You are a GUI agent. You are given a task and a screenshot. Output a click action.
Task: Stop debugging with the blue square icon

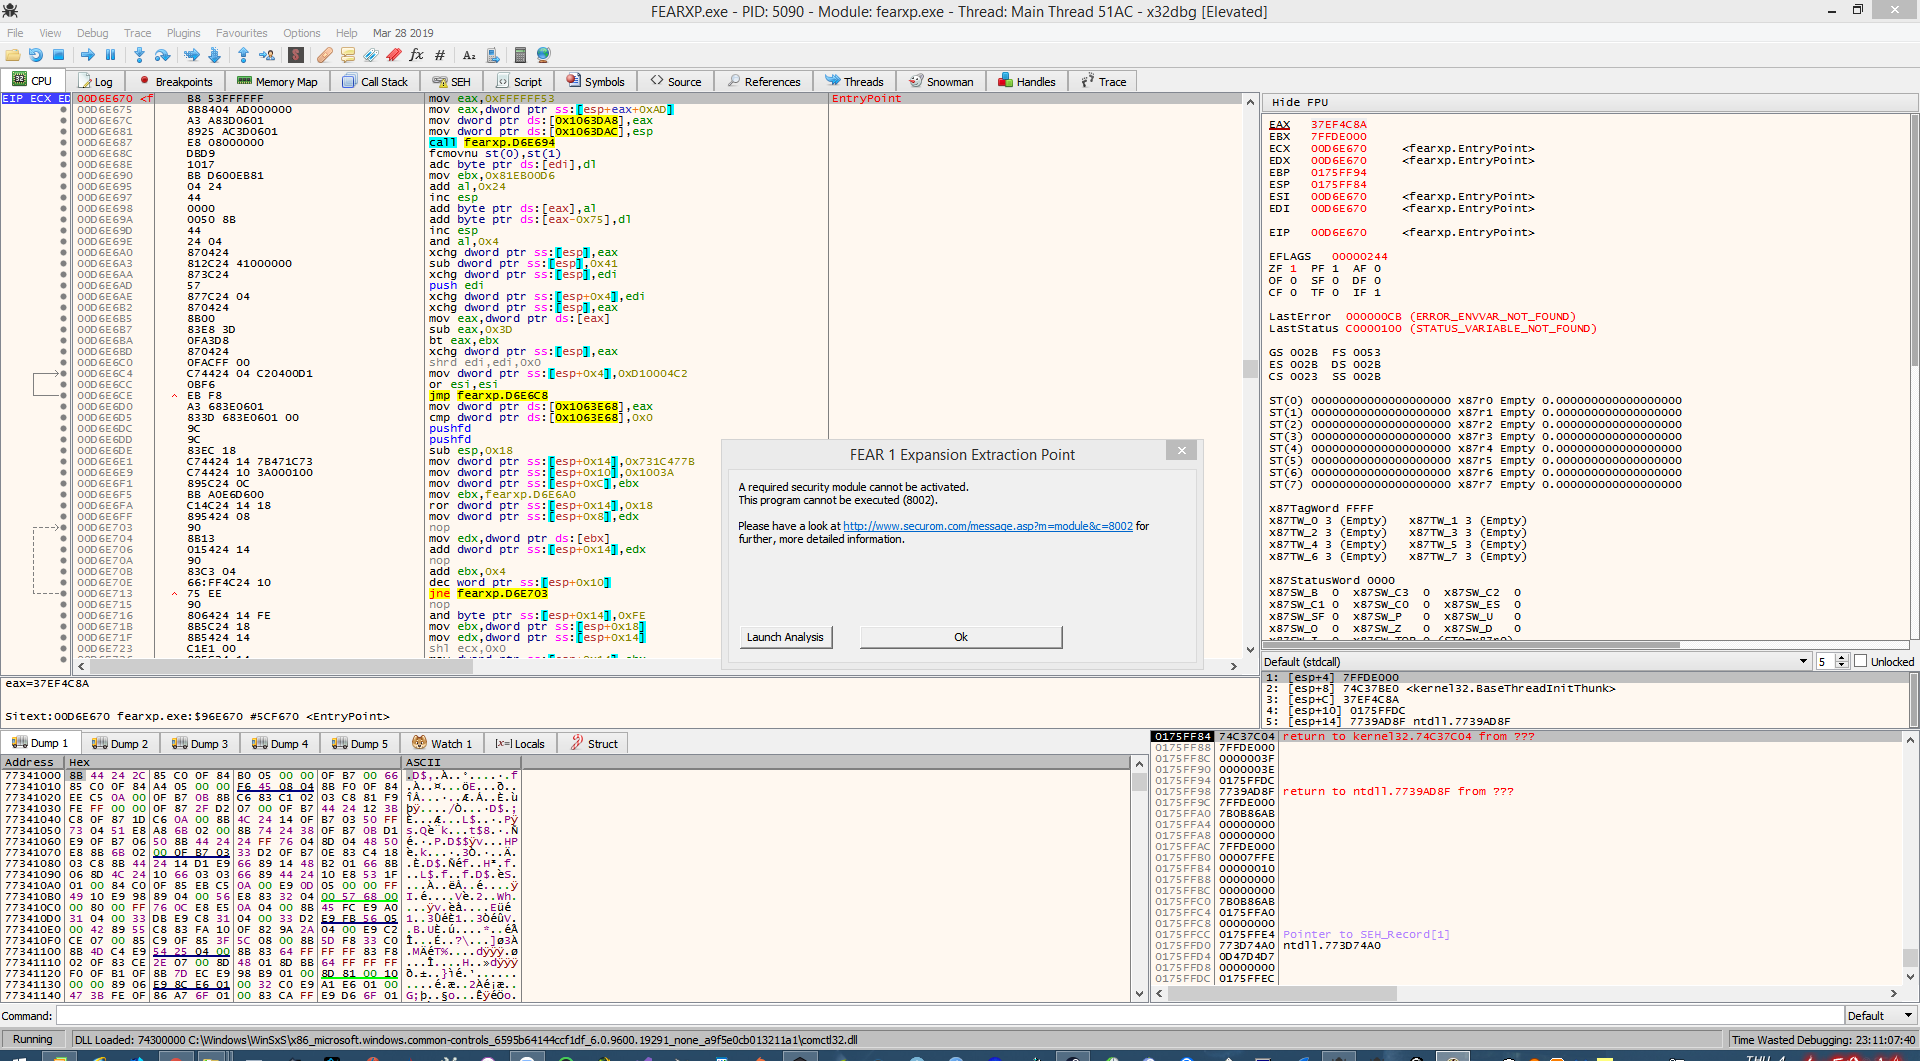click(x=59, y=55)
